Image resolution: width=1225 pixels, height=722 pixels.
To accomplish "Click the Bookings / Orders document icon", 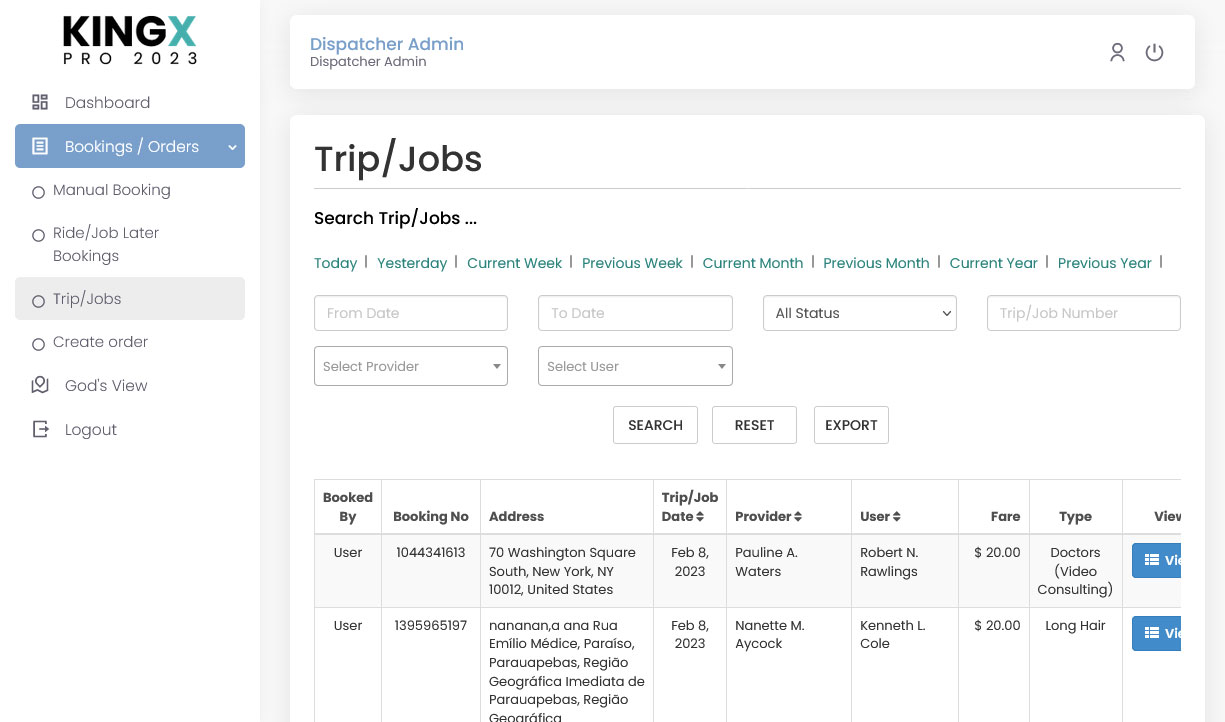I will (40, 146).
